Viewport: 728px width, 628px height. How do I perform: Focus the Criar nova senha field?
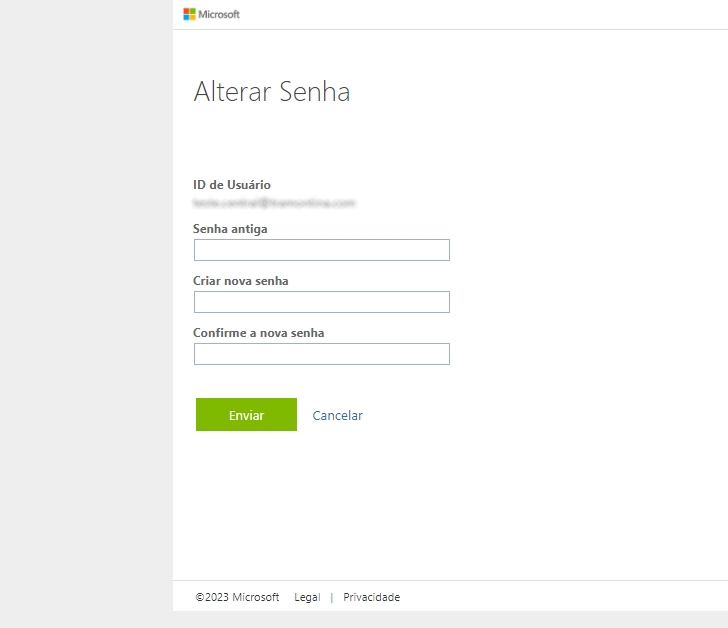(321, 302)
